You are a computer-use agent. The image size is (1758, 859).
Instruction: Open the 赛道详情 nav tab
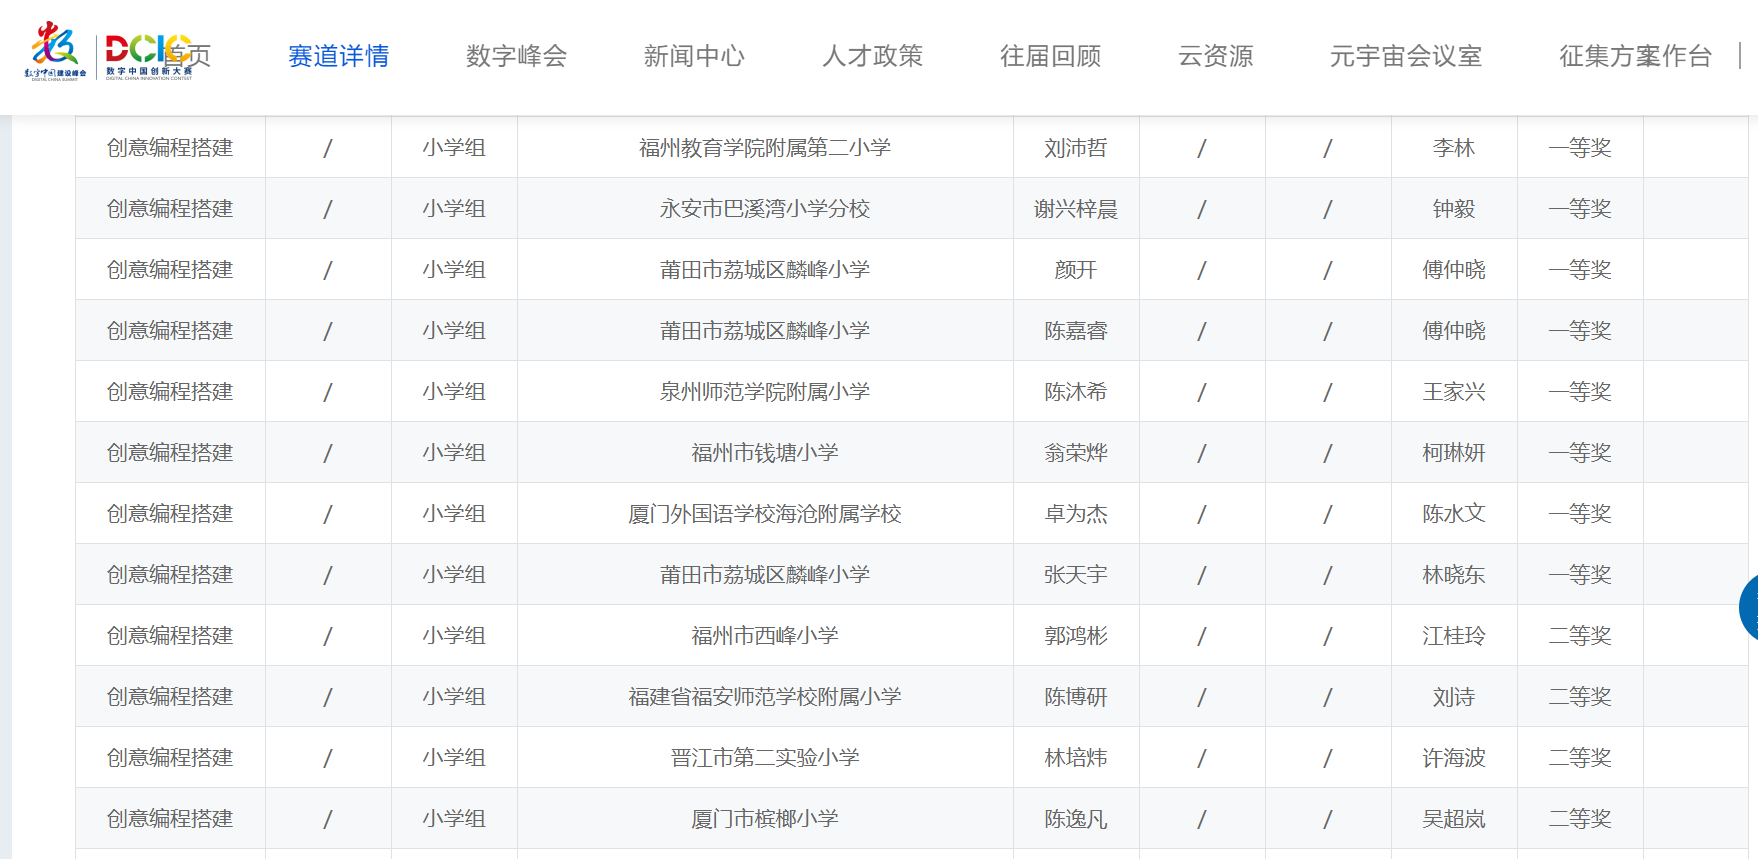coord(338,56)
